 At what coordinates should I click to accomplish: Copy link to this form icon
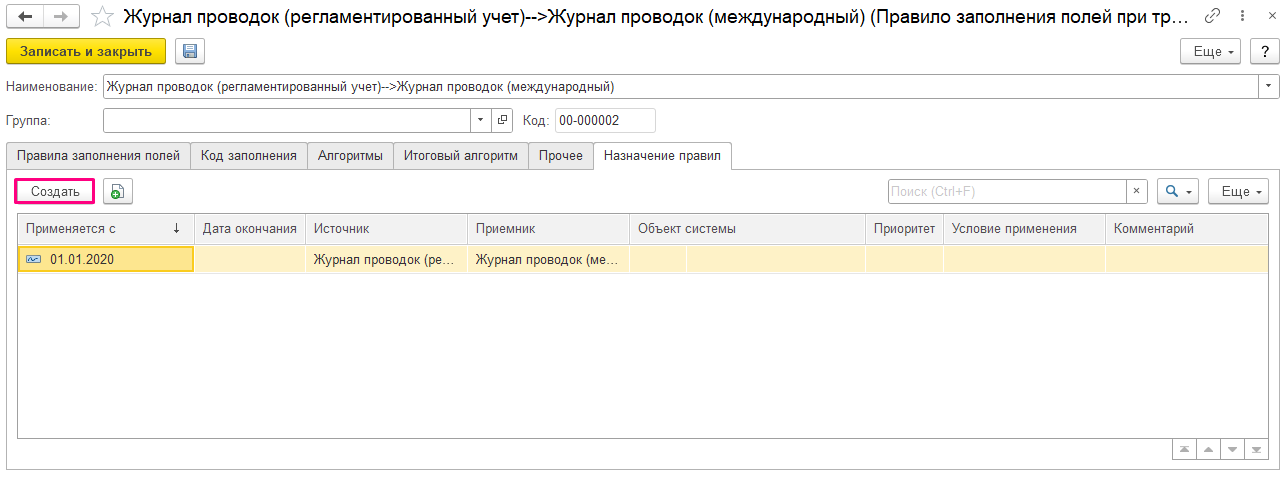(1213, 17)
